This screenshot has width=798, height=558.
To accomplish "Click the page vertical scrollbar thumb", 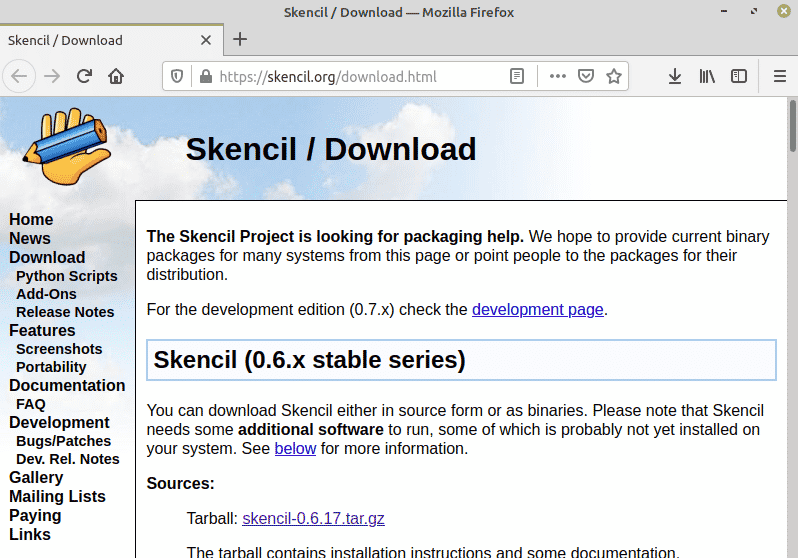I will 792,126.
